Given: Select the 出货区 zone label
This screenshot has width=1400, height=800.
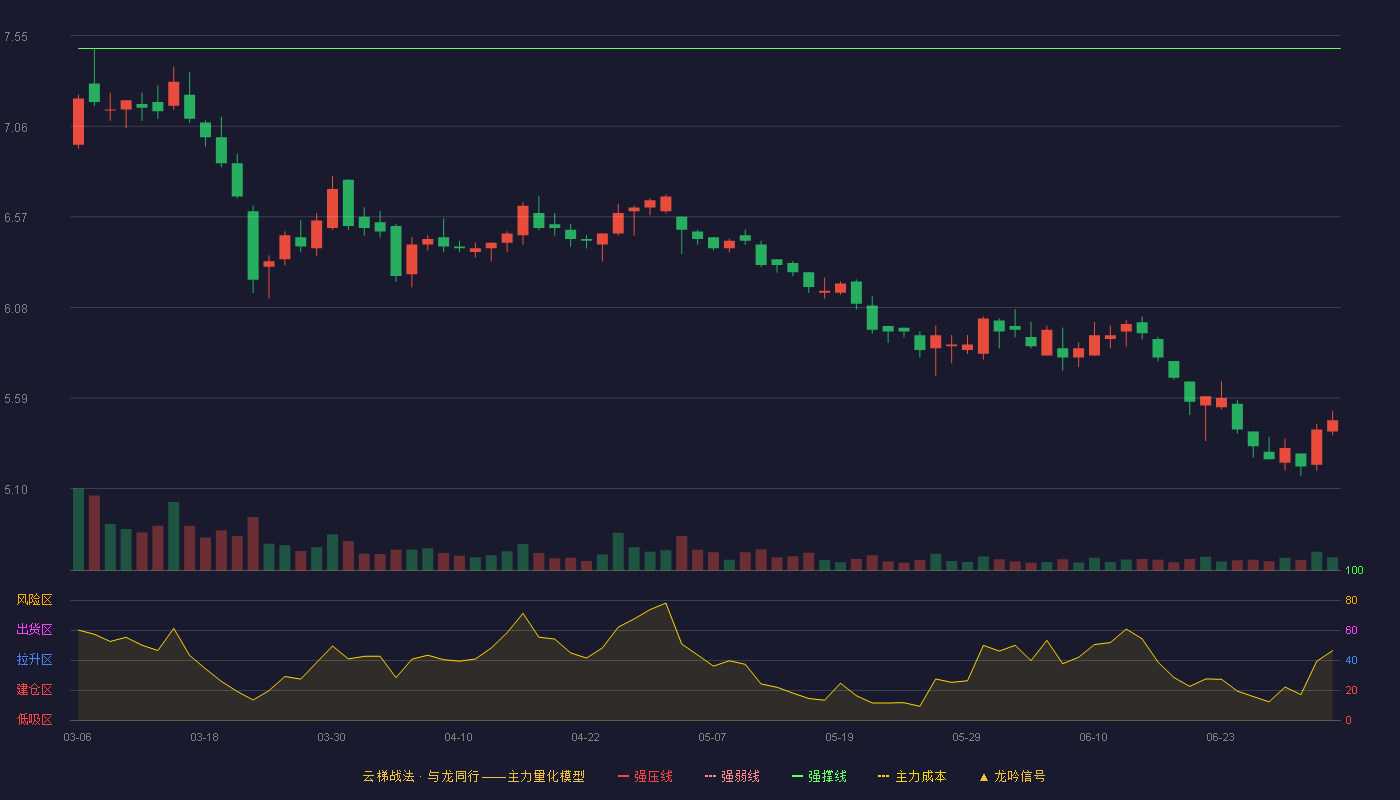Looking at the screenshot, I should 34,630.
